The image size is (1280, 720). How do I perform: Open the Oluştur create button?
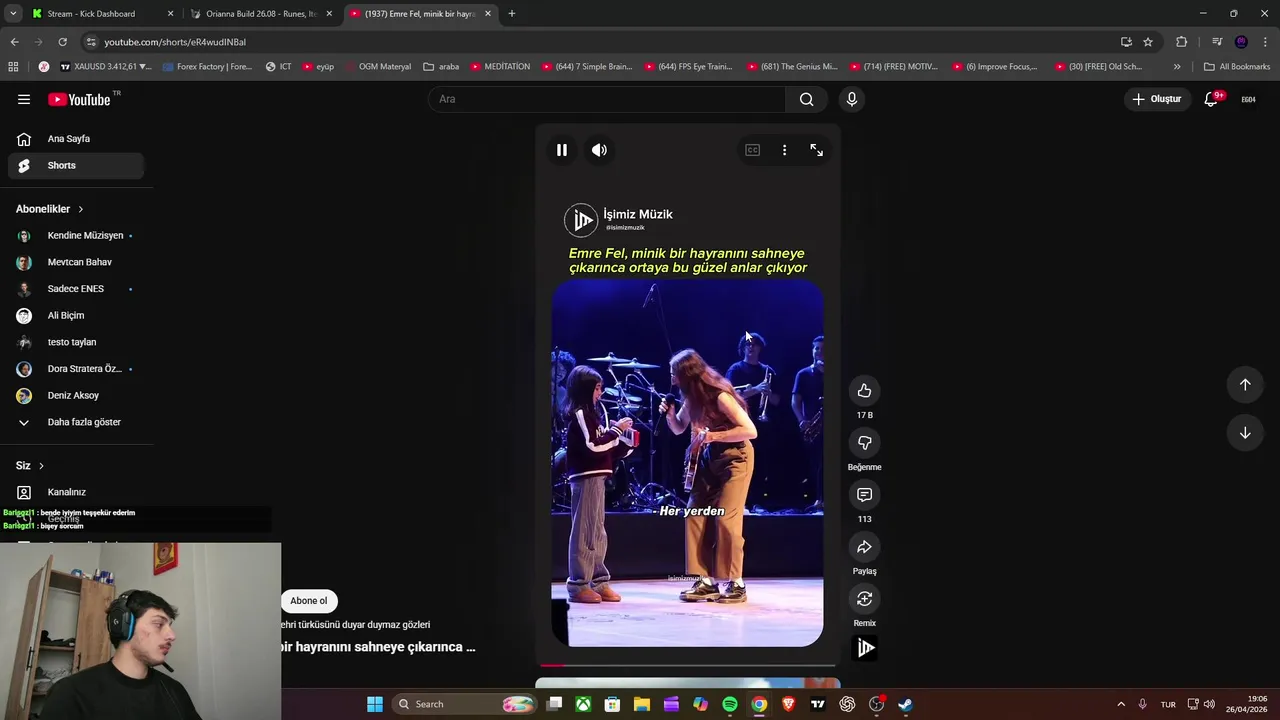point(1156,99)
